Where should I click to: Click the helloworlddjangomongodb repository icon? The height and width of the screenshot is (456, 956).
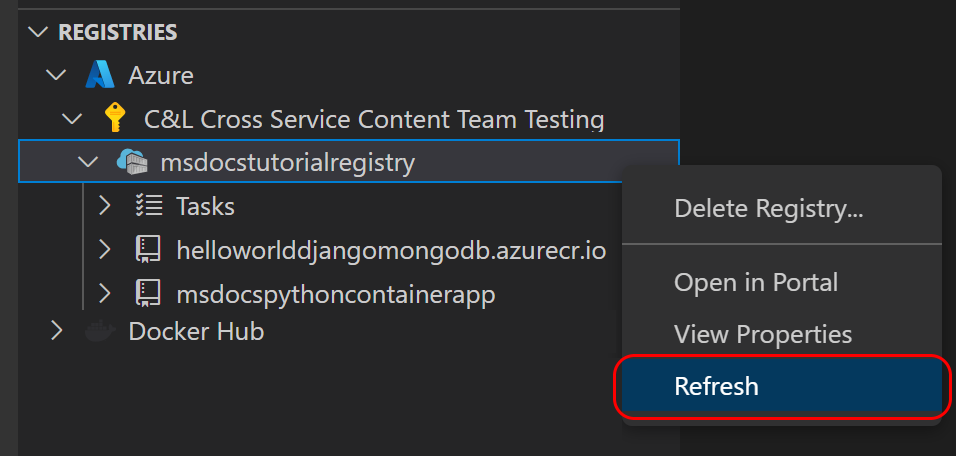pos(148,250)
